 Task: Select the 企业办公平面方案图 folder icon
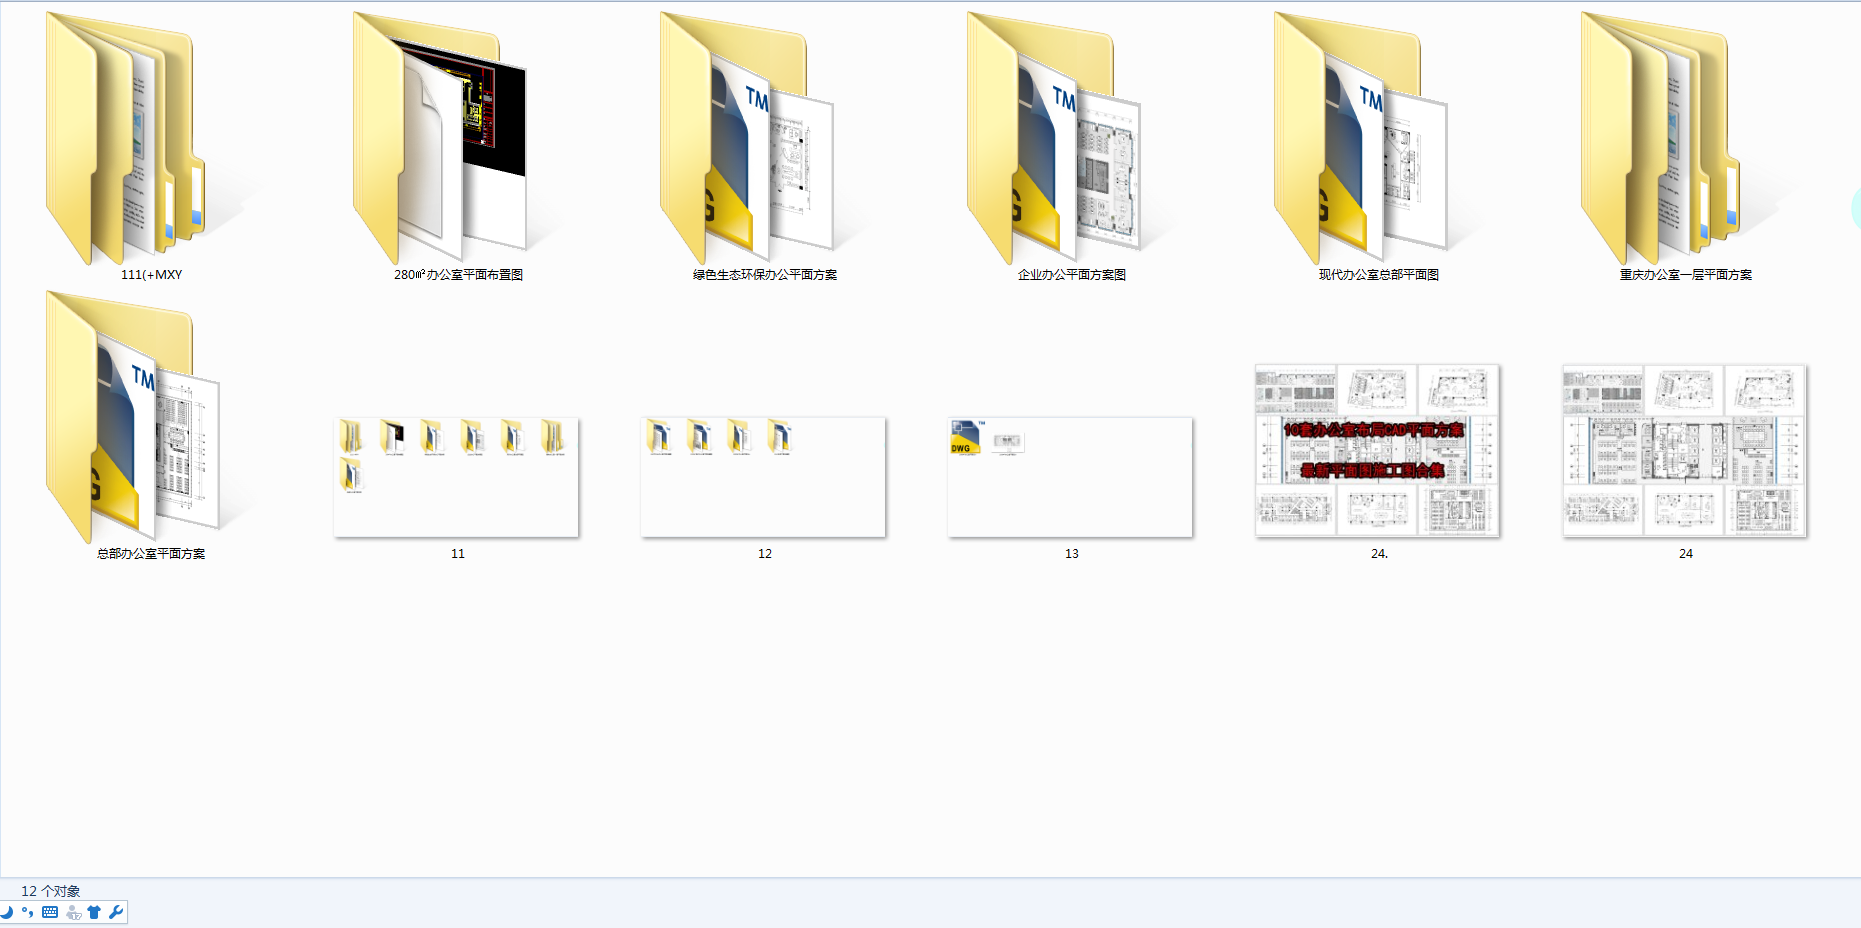click(1054, 138)
